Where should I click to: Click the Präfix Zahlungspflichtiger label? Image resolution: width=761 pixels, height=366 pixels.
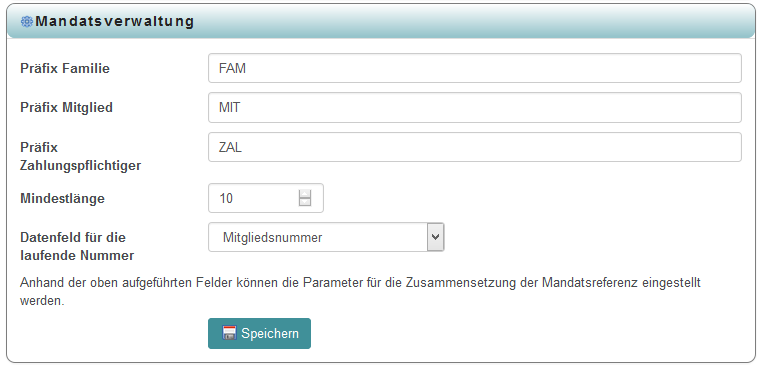pos(81,156)
